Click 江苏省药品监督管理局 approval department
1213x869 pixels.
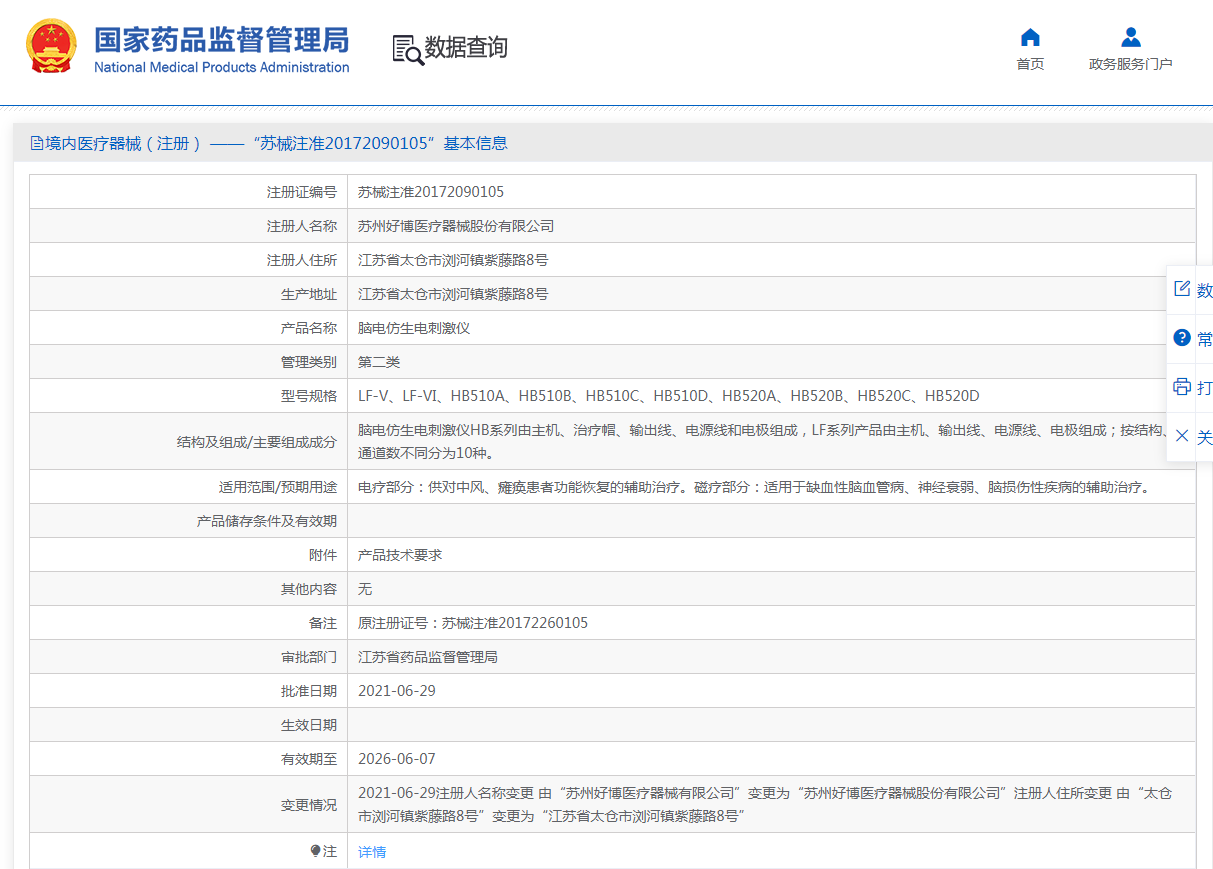[428, 657]
